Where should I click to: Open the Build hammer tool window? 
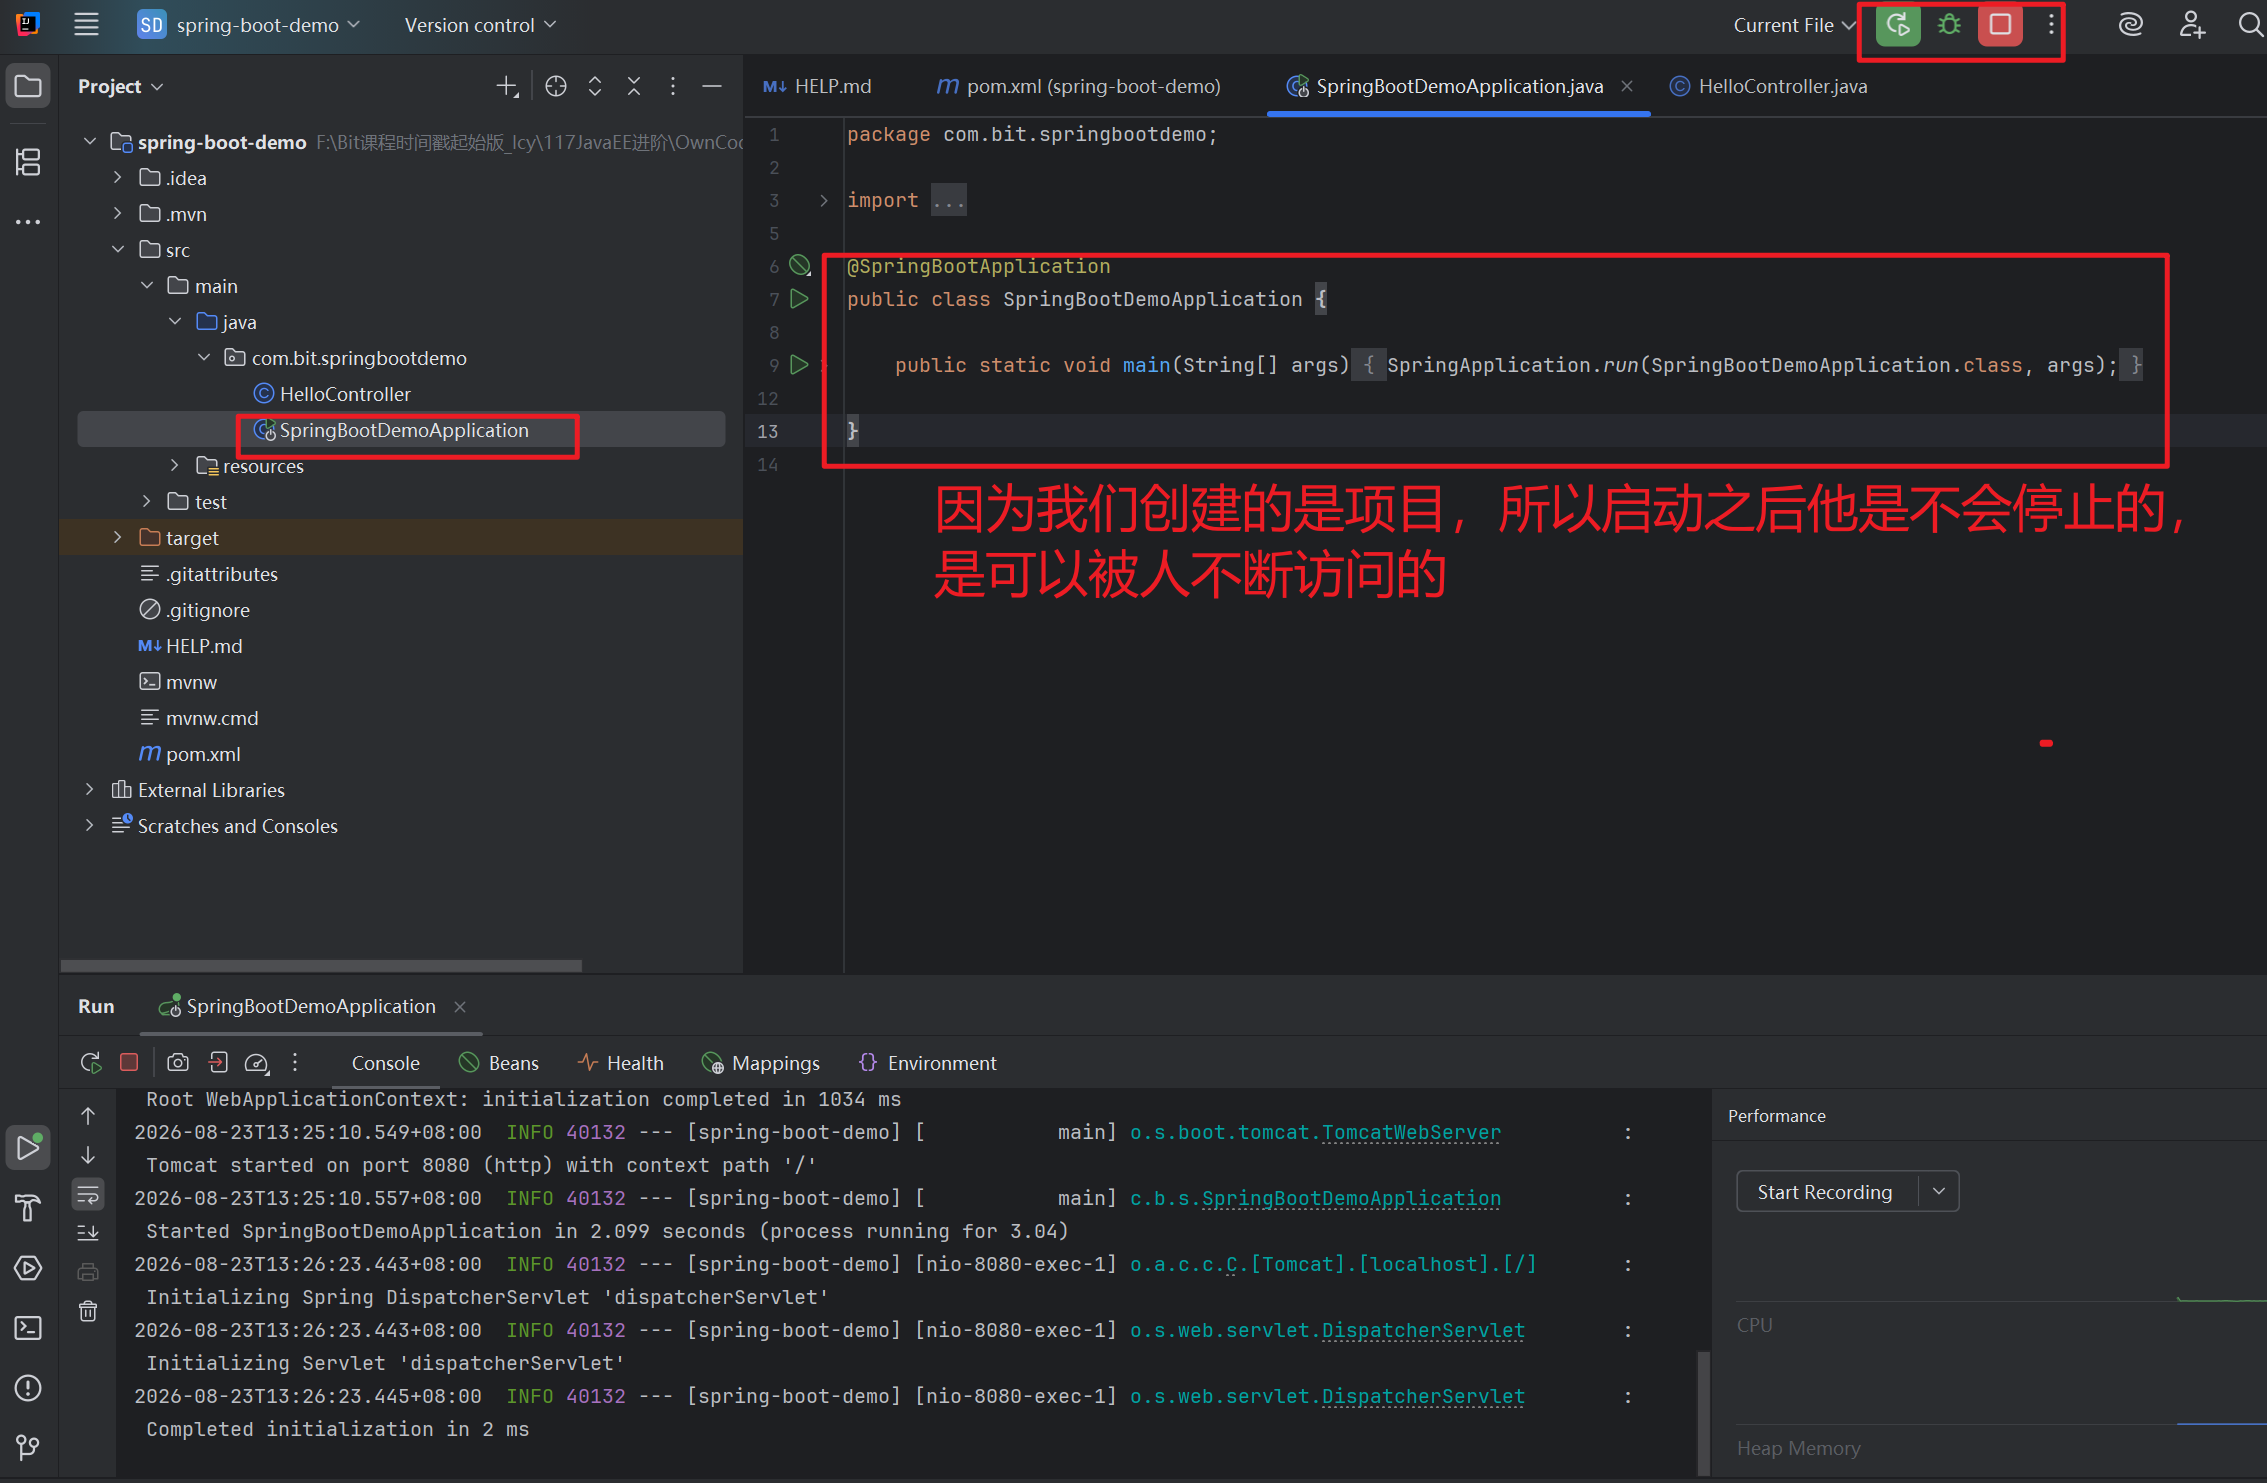(x=28, y=1208)
